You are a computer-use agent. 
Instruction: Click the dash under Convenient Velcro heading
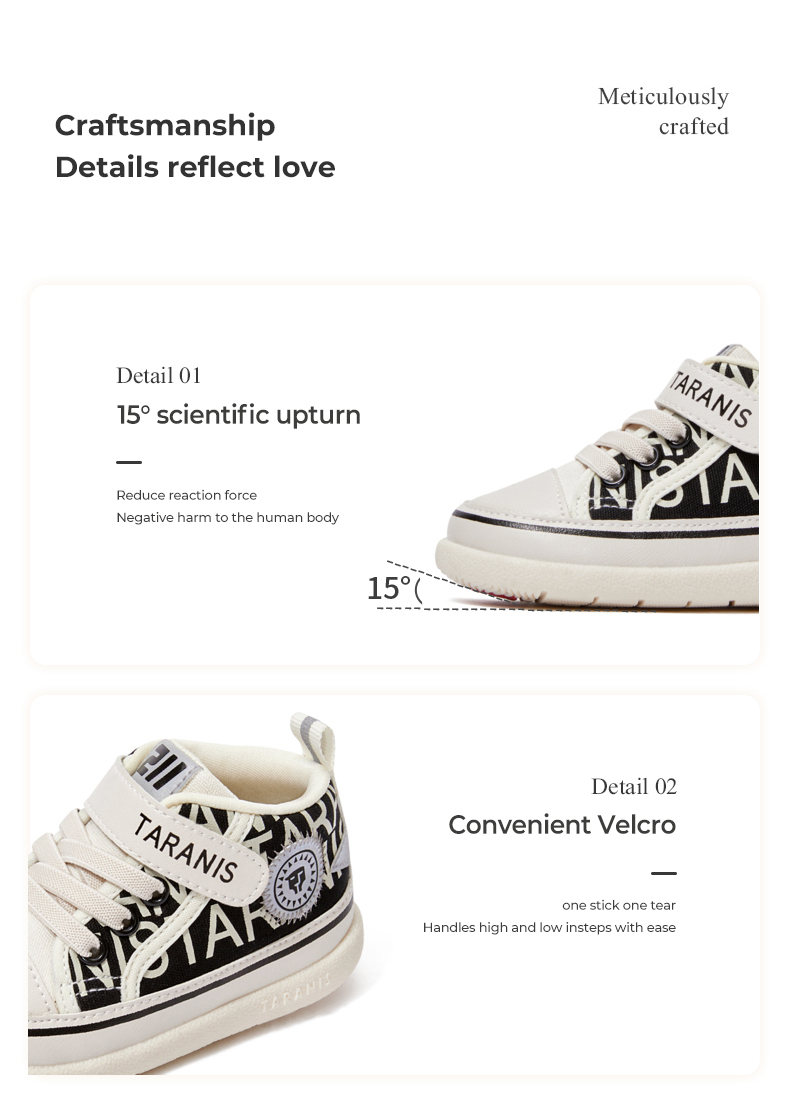click(x=663, y=873)
